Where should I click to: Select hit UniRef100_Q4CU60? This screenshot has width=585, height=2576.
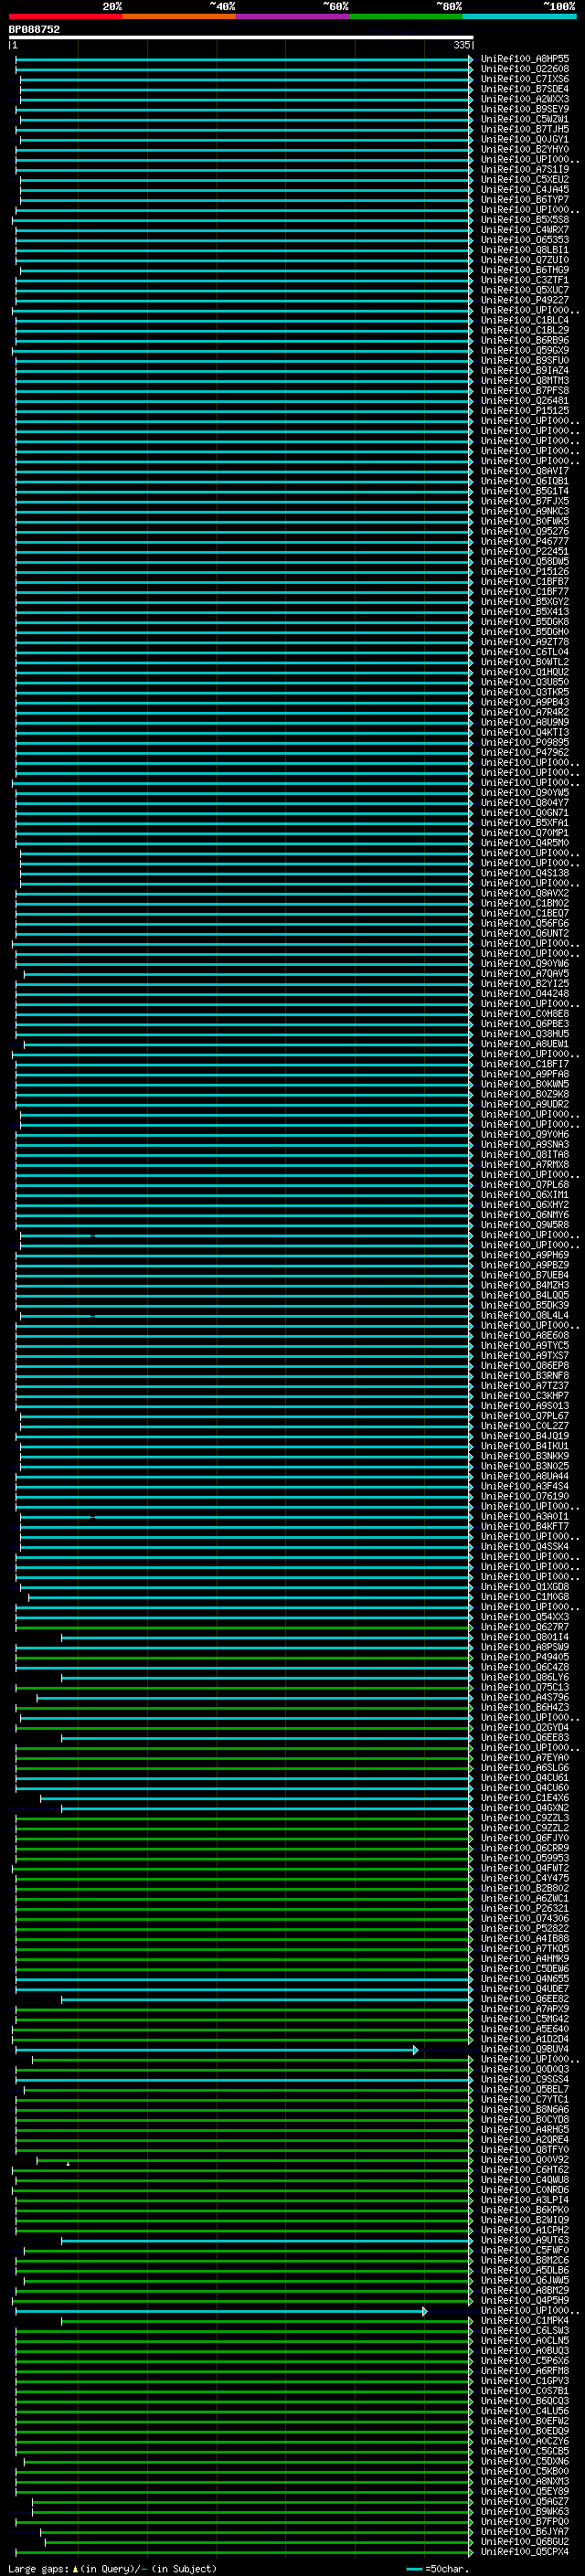525,1788
